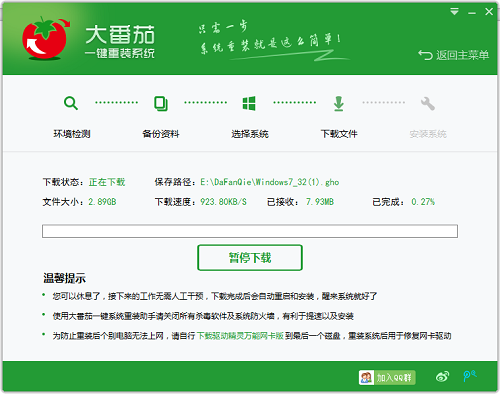Click the save path E:\DaFanQie text
This screenshot has width=500, height=394.
tap(270, 182)
